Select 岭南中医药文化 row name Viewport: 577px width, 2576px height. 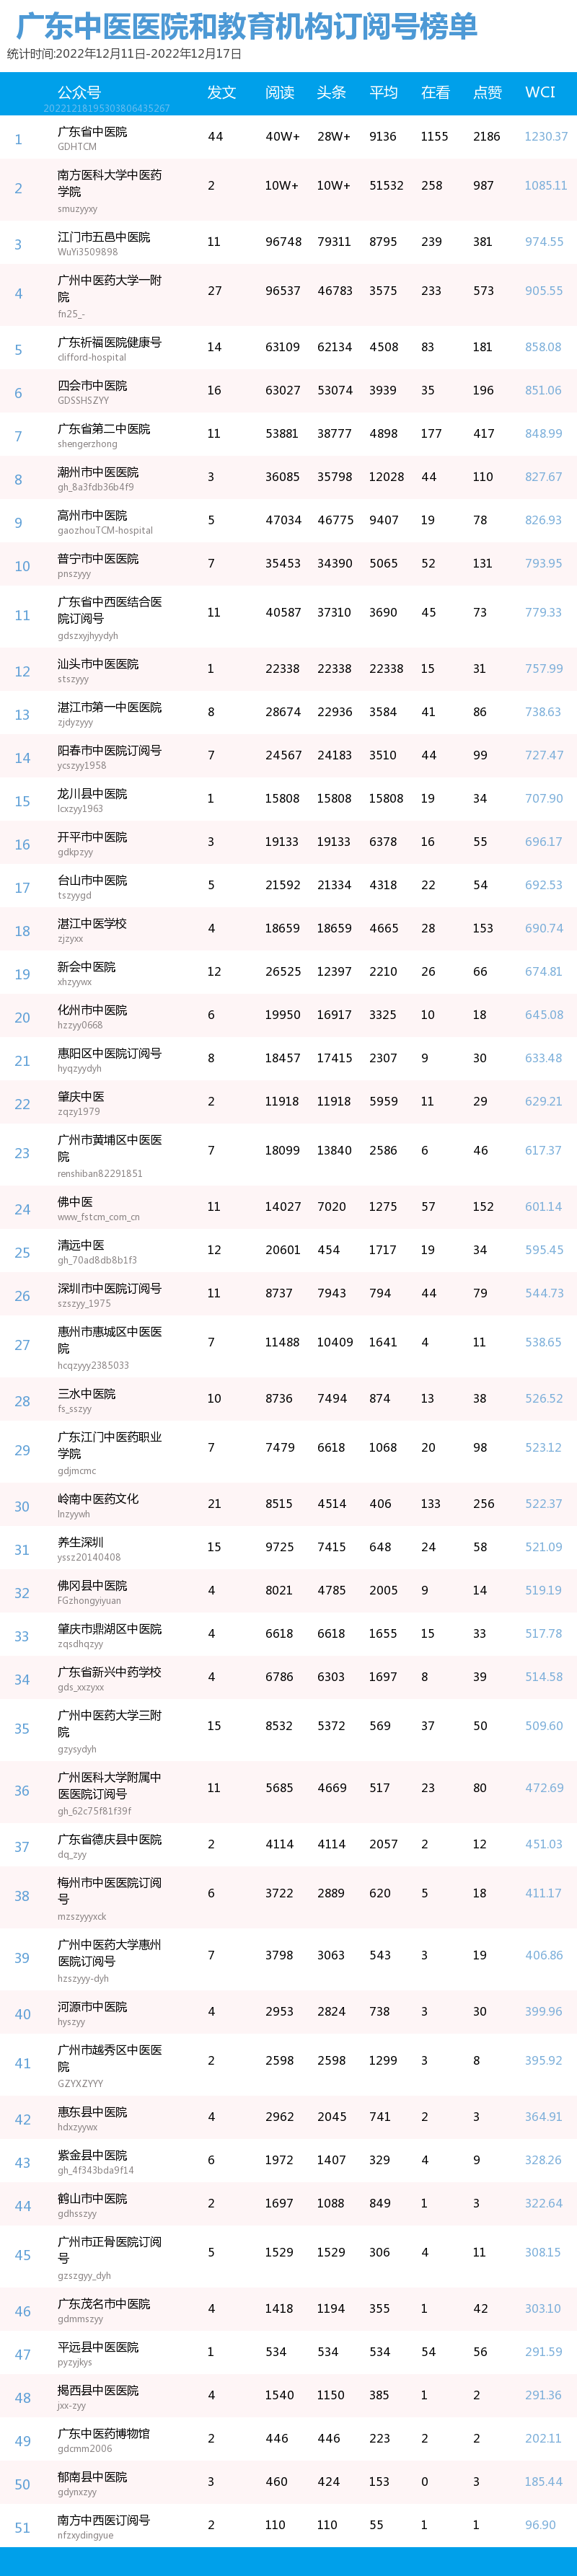98,1498
